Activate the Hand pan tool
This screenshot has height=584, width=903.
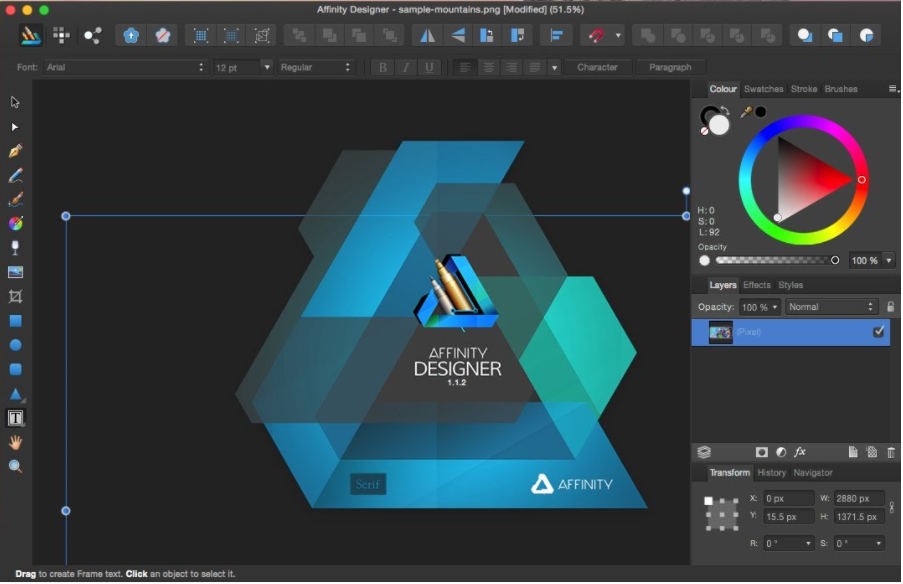[15, 443]
